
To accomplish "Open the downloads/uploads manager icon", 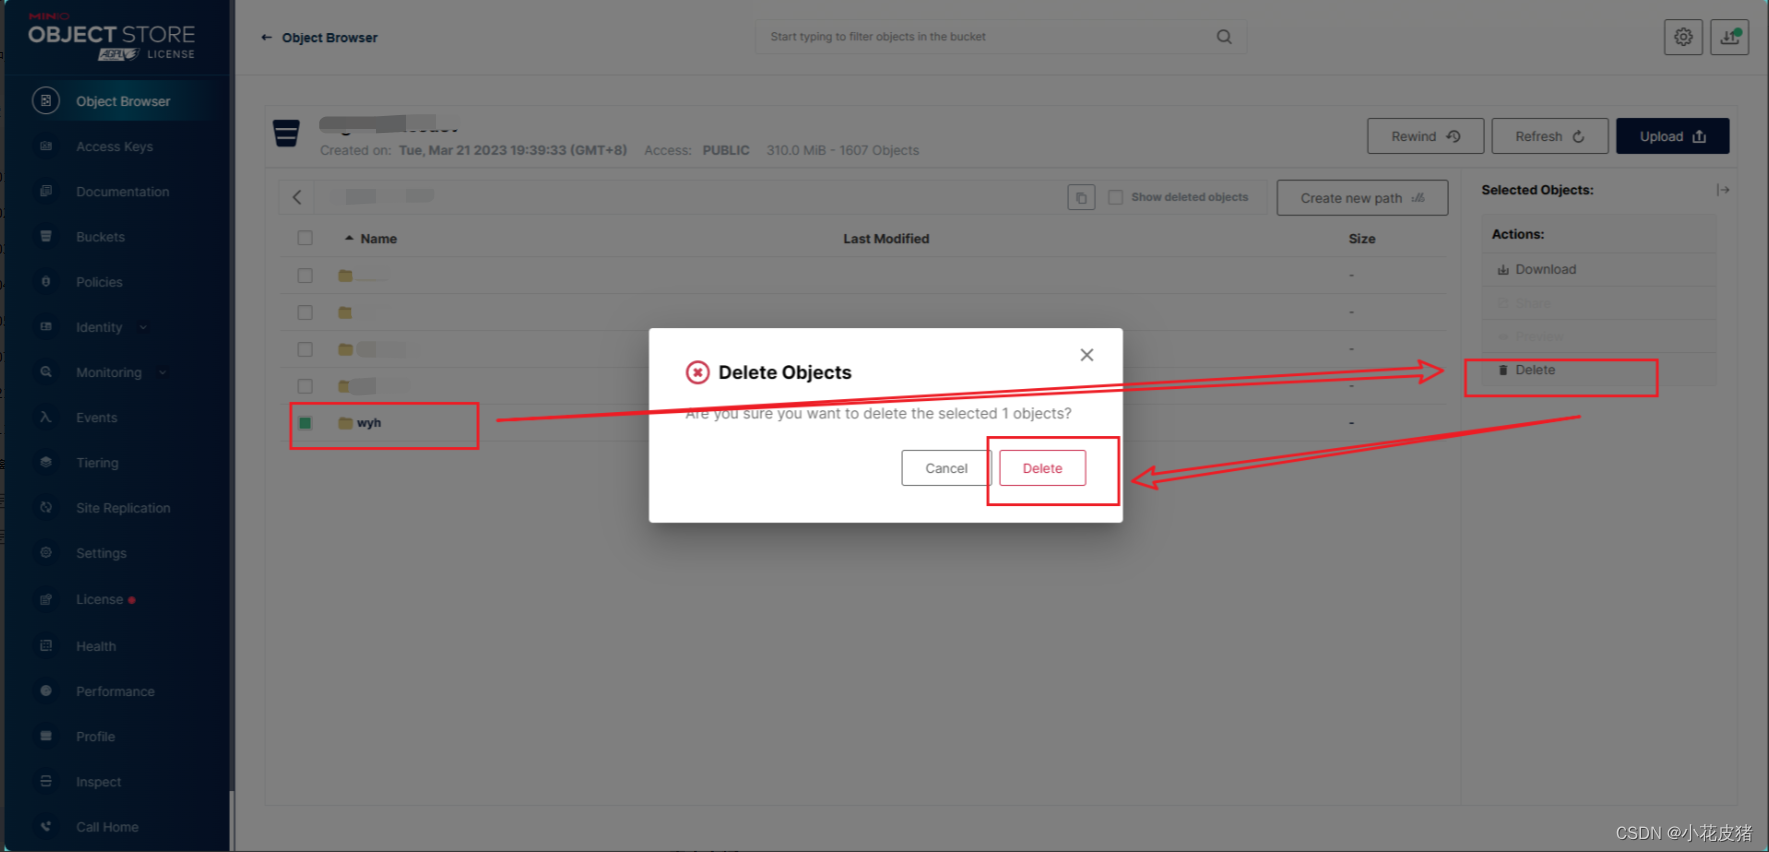I will [1729, 37].
